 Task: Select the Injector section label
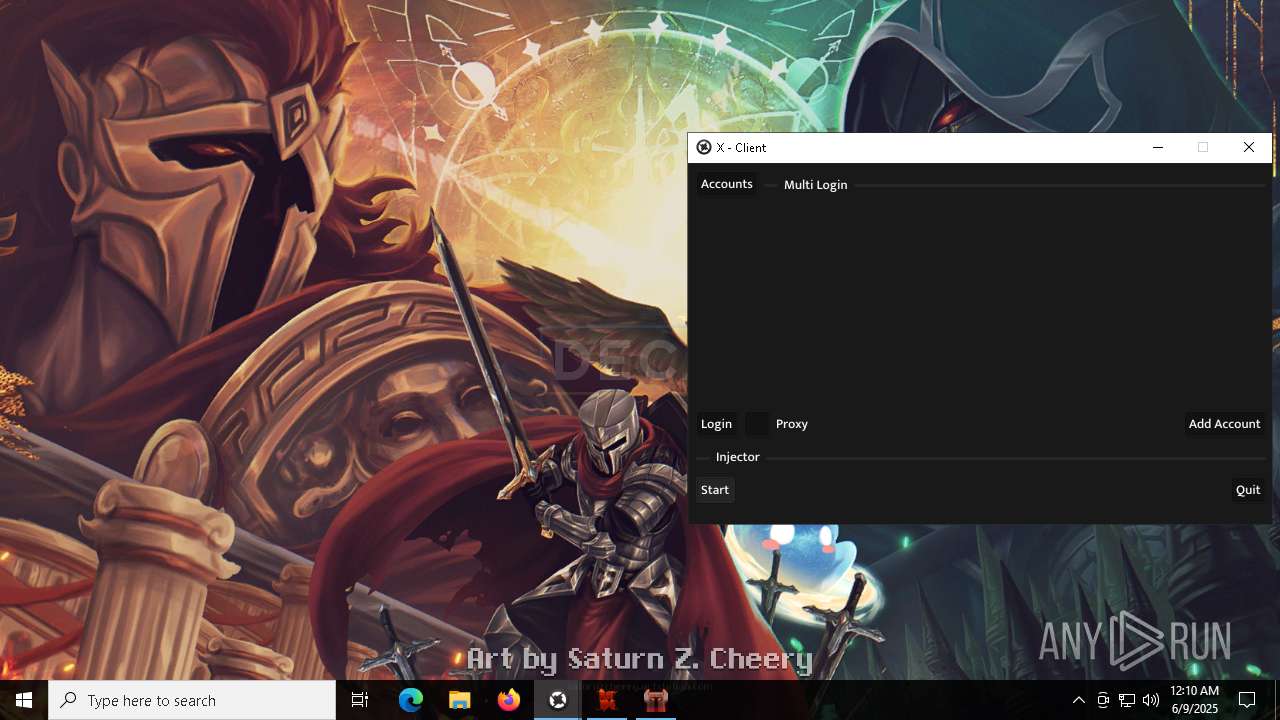pos(738,457)
